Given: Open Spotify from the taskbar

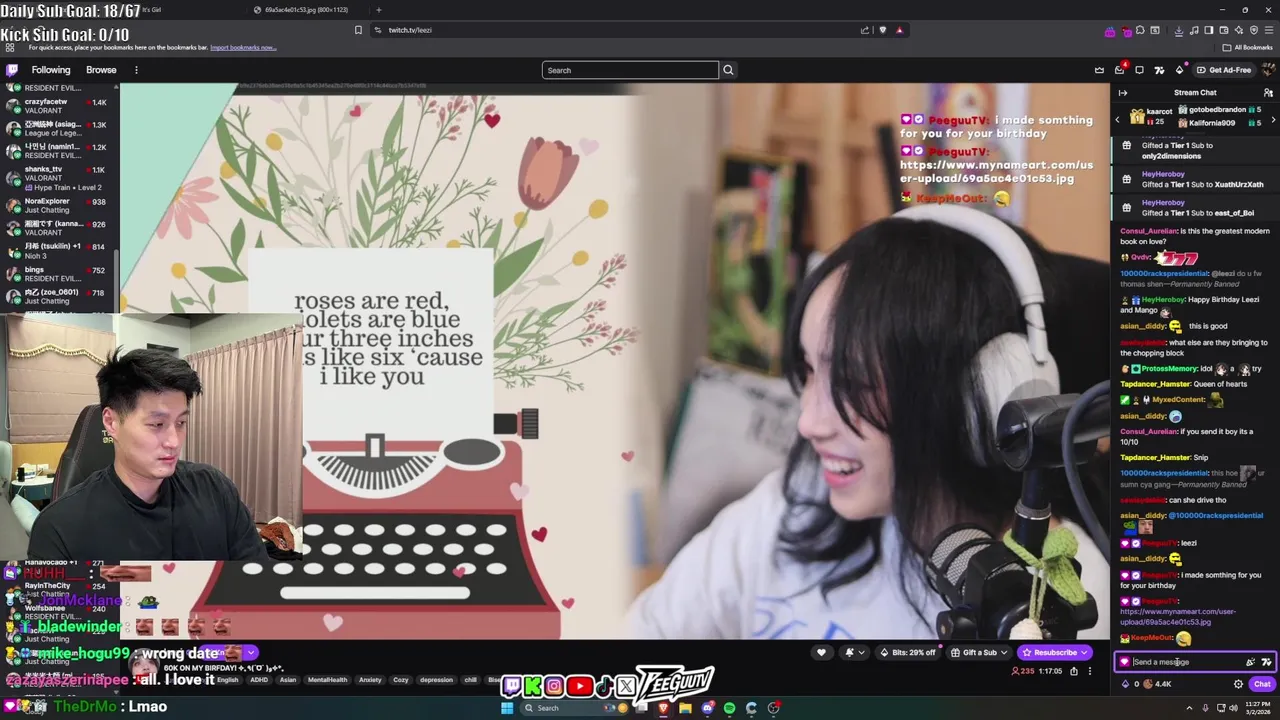Looking at the screenshot, I should (x=729, y=708).
